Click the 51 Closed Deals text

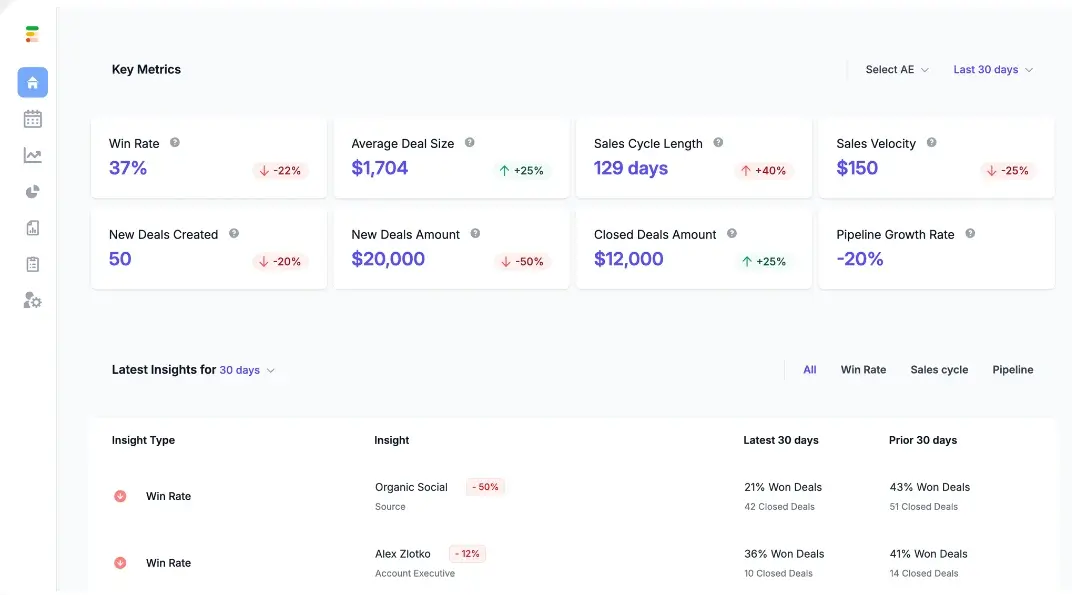tap(924, 507)
